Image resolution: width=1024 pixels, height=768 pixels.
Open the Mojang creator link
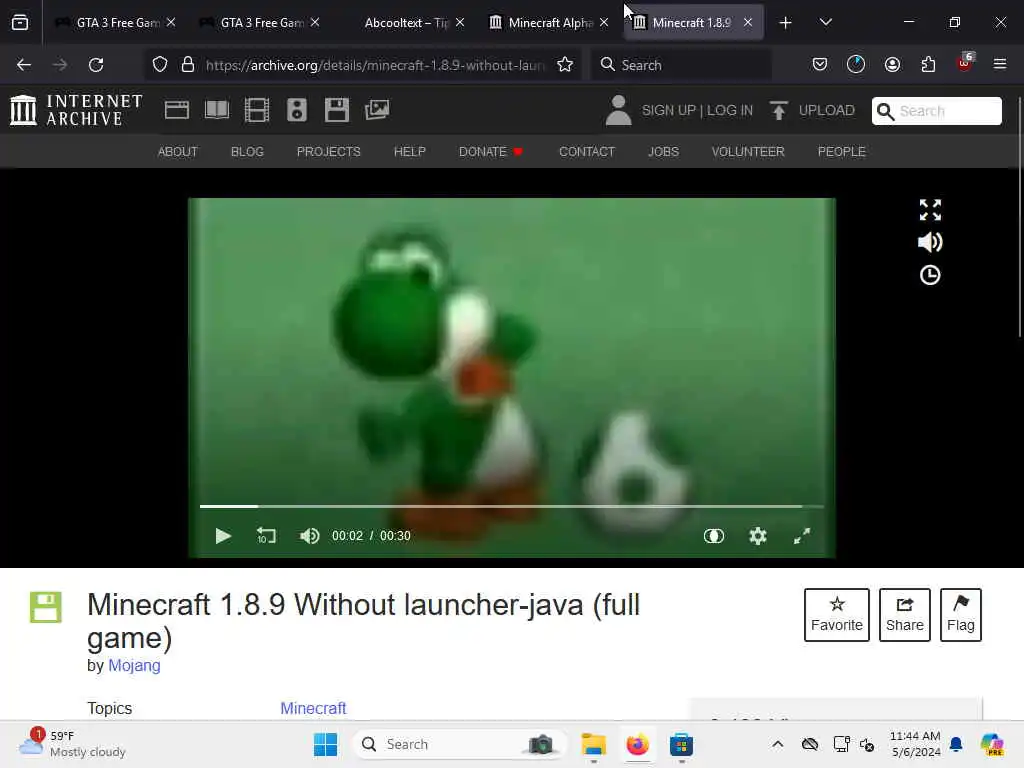(134, 665)
